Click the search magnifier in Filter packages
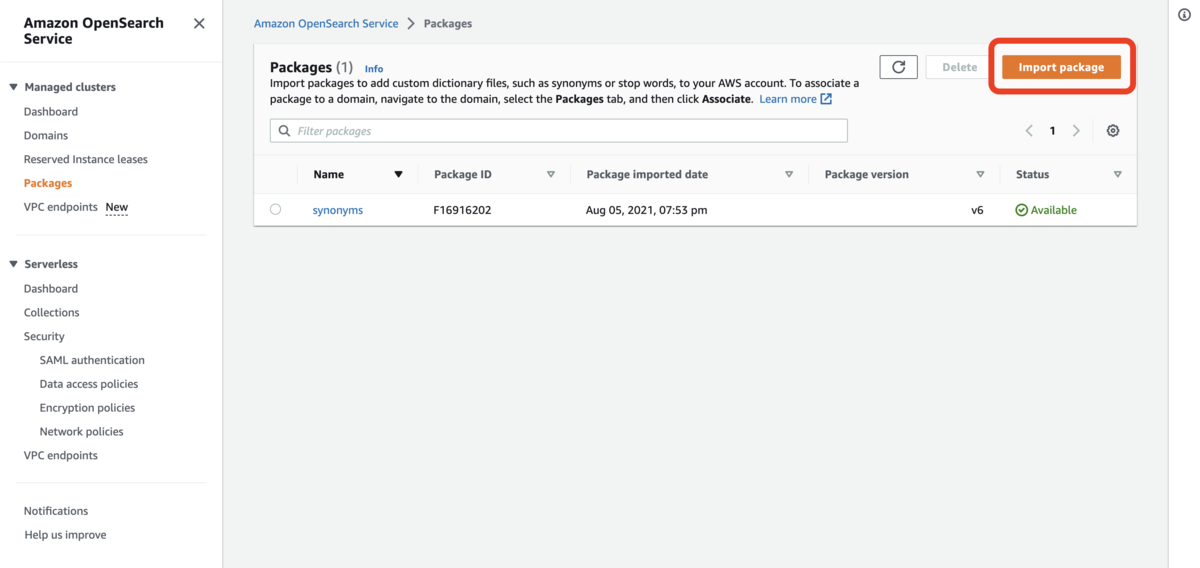 284,131
